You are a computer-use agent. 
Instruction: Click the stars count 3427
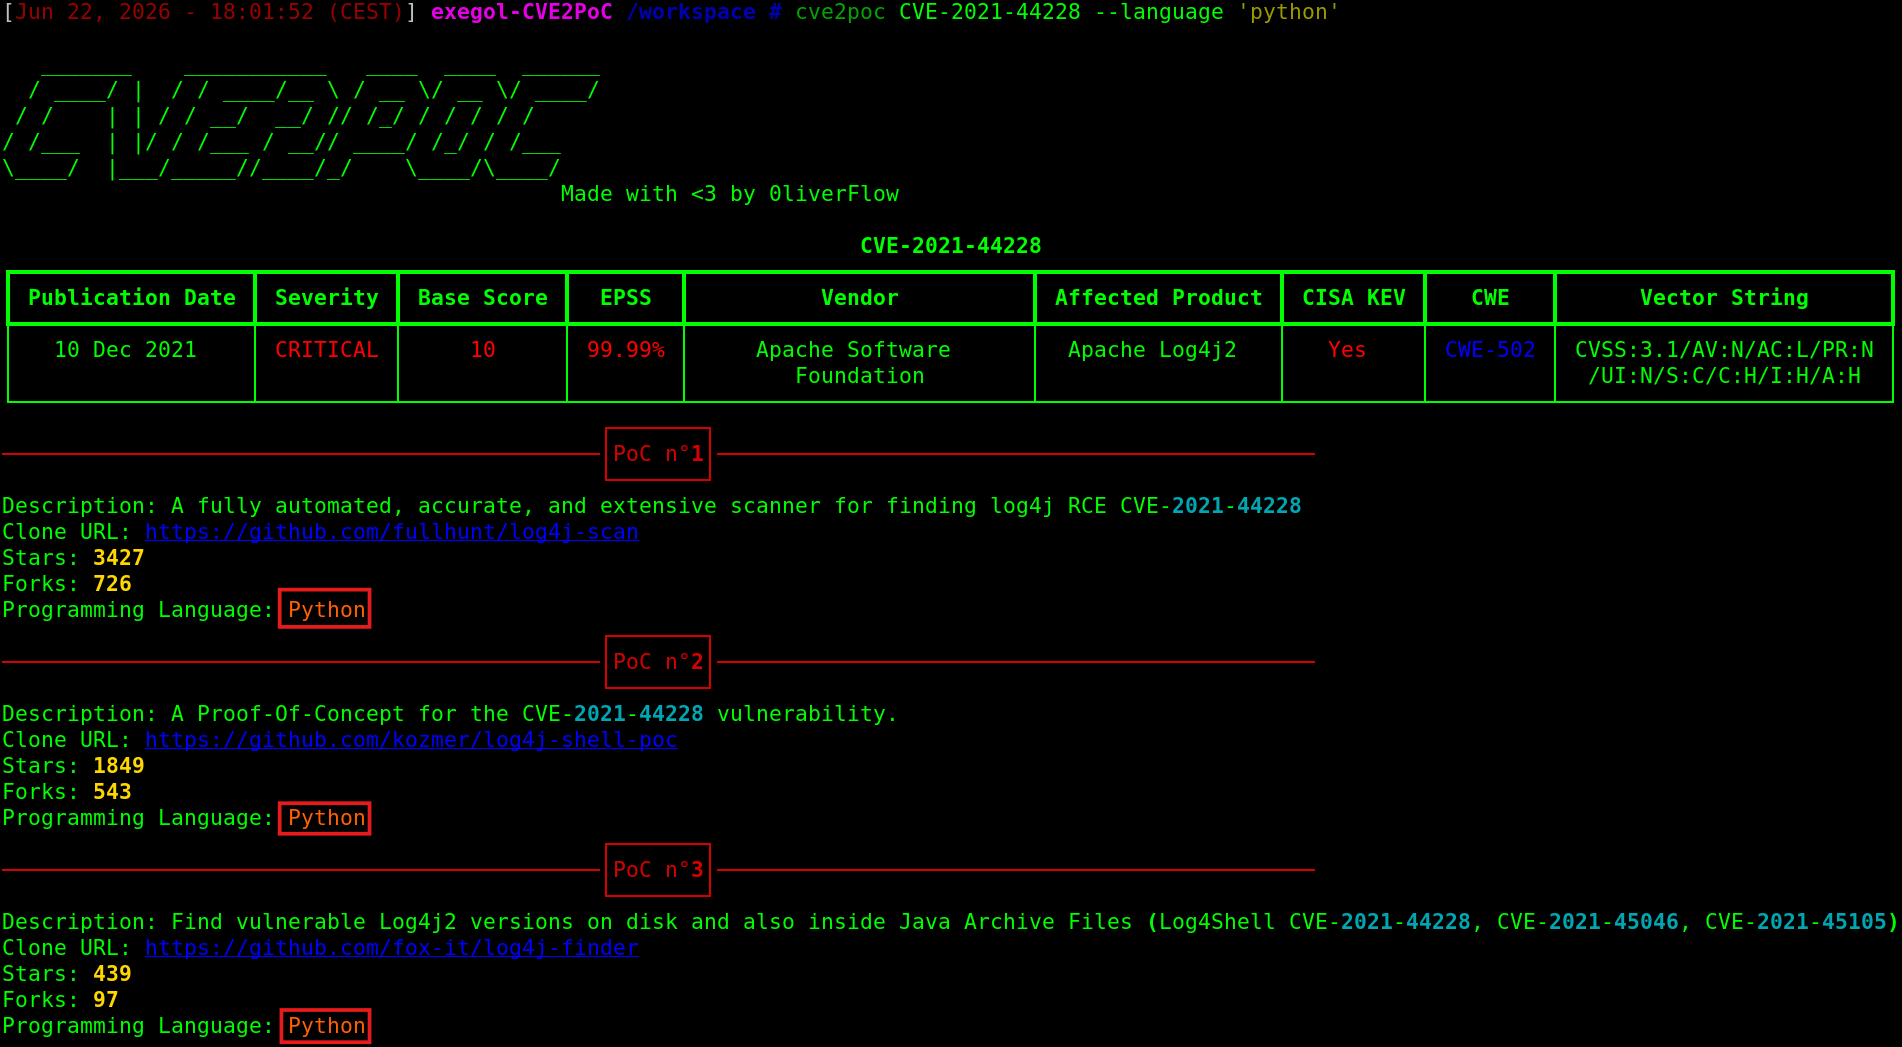tap(119, 558)
